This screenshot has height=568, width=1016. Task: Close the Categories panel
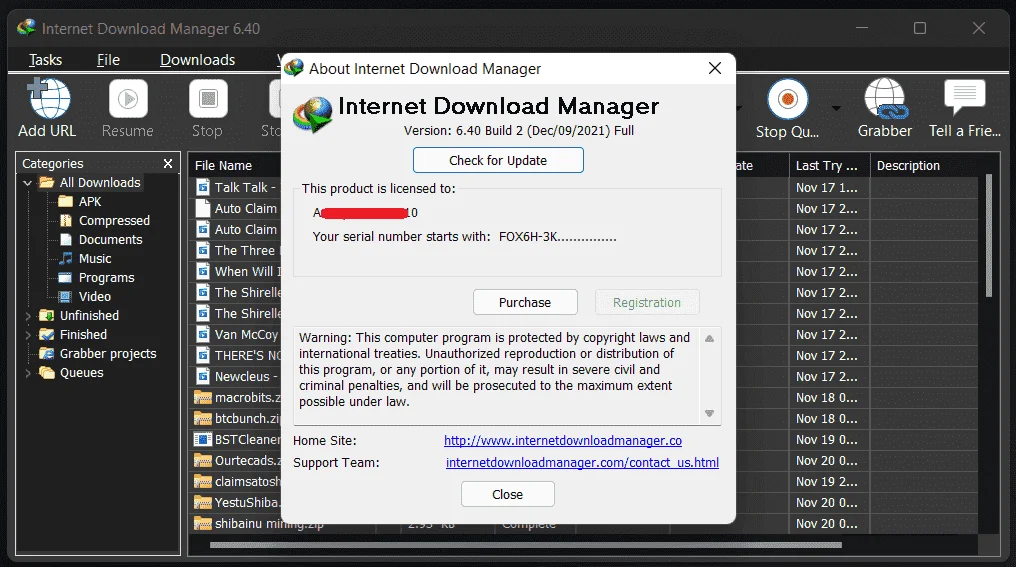point(168,163)
